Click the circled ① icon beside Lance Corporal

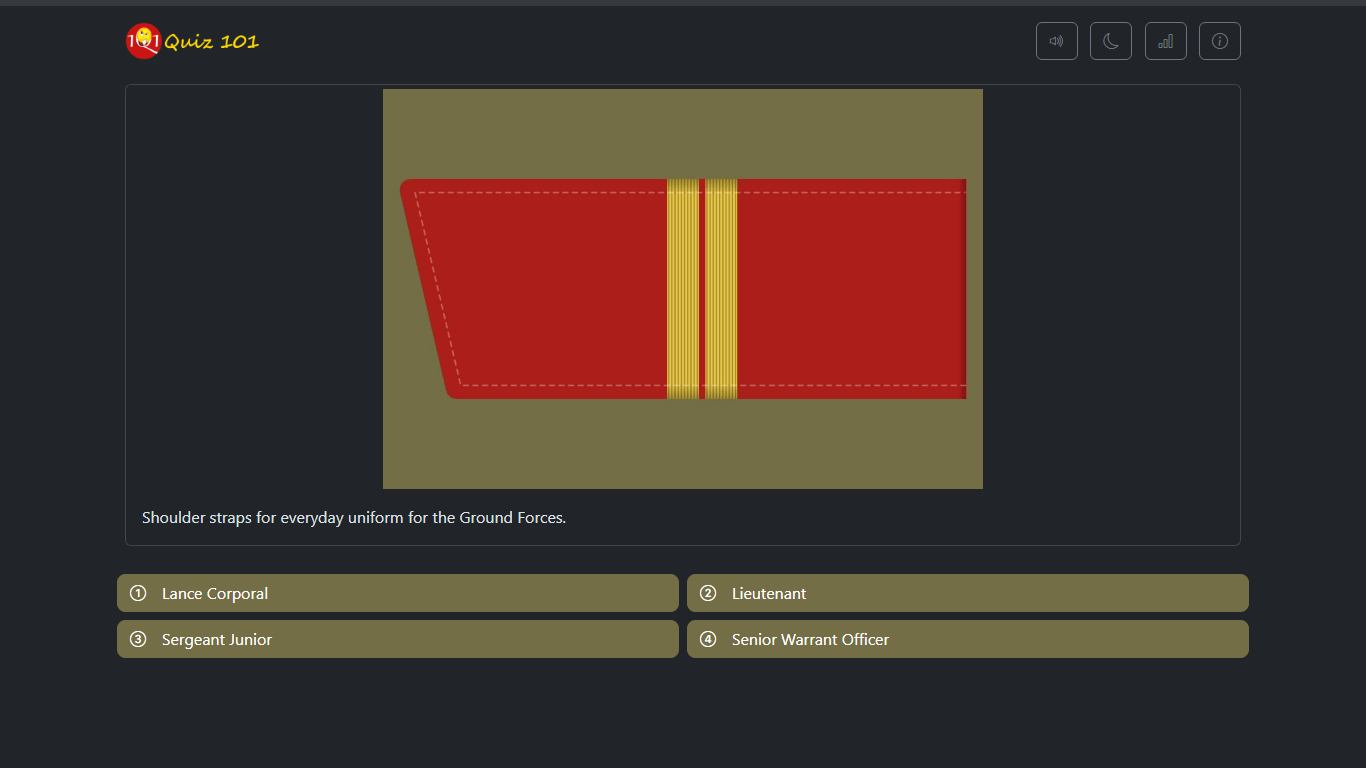[x=138, y=593]
